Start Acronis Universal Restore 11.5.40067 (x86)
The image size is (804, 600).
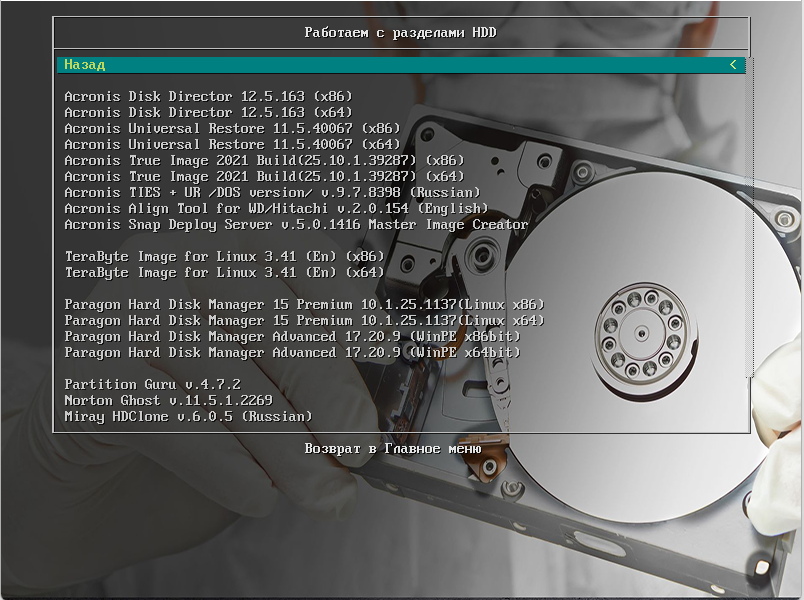(232, 129)
